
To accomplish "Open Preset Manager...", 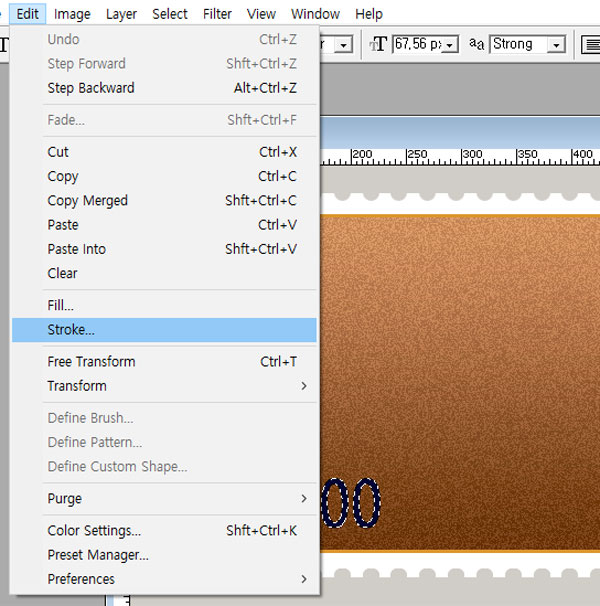I will point(164,555).
